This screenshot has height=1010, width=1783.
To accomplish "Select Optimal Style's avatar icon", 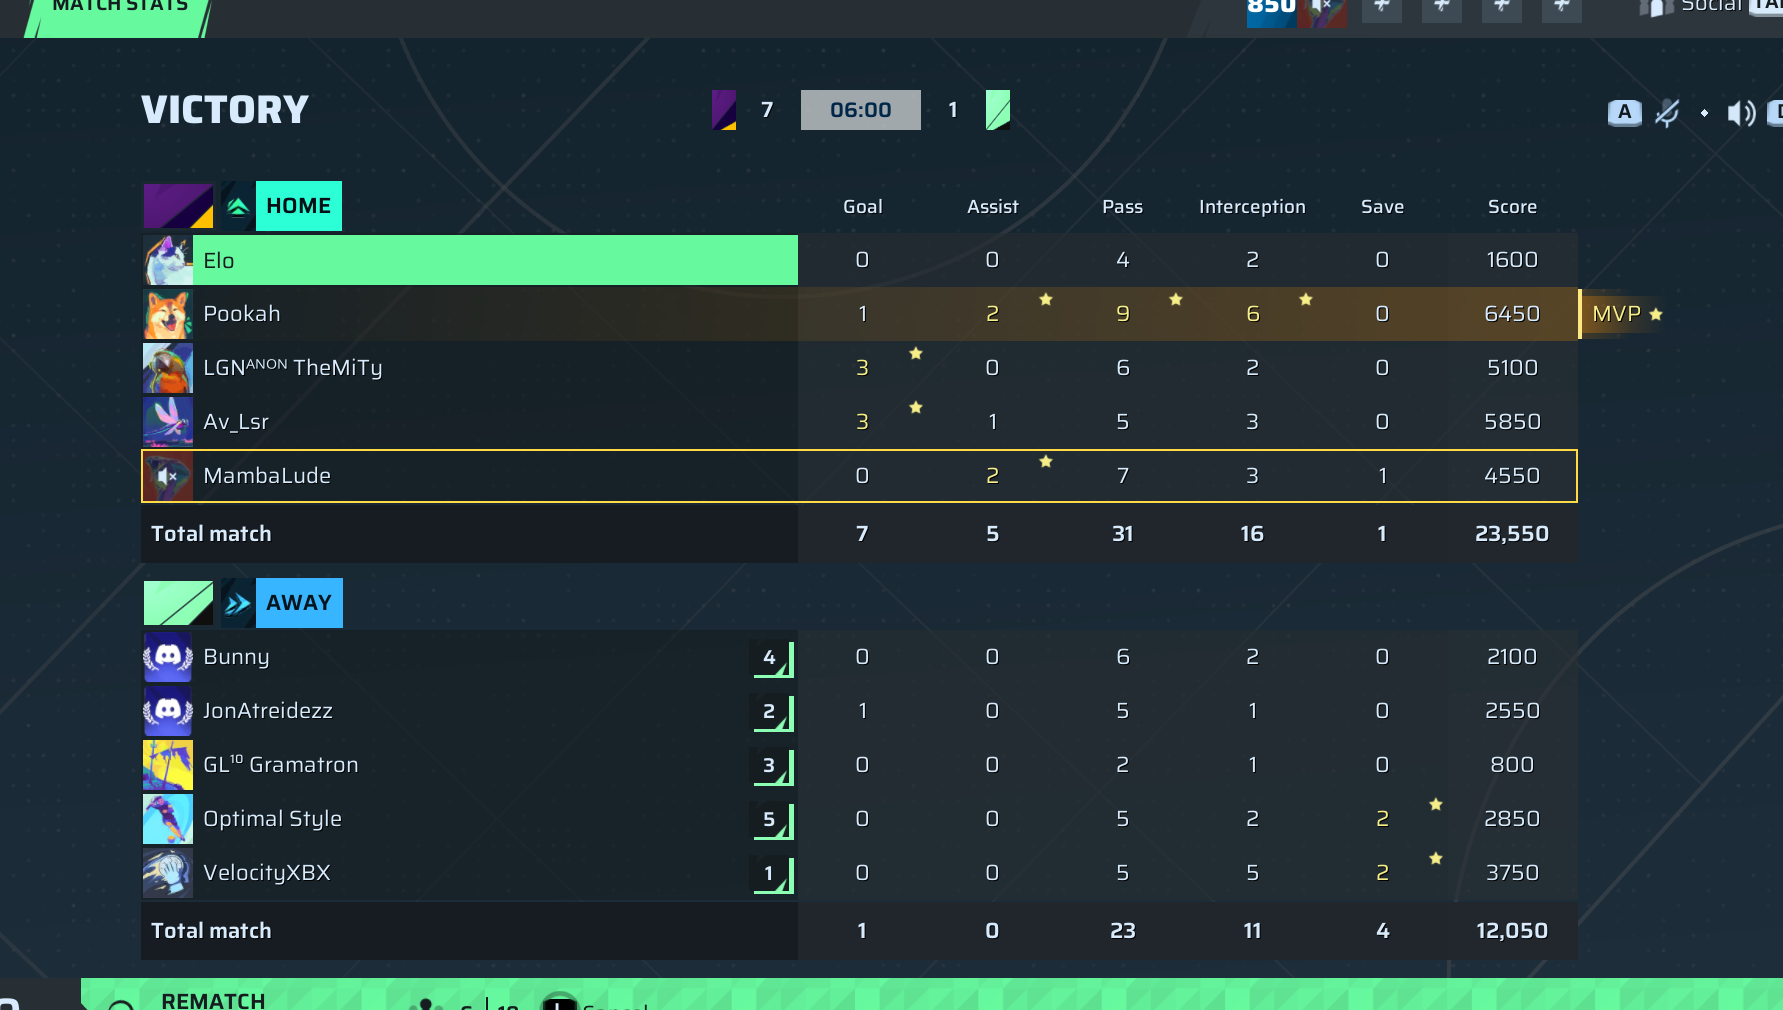I will point(168,819).
